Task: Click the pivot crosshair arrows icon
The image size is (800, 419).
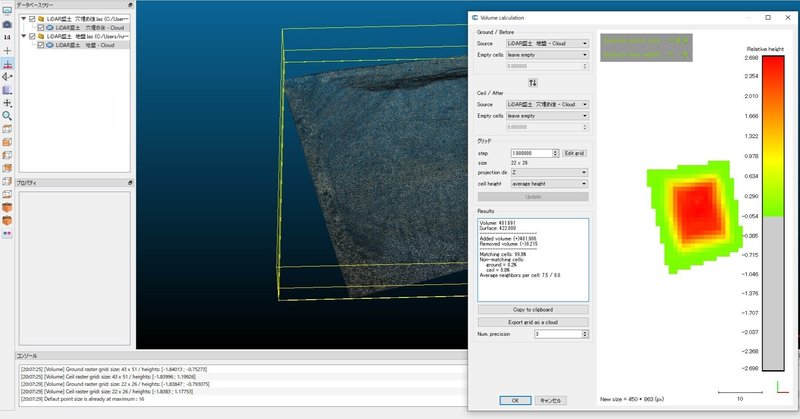Action: click(7, 103)
